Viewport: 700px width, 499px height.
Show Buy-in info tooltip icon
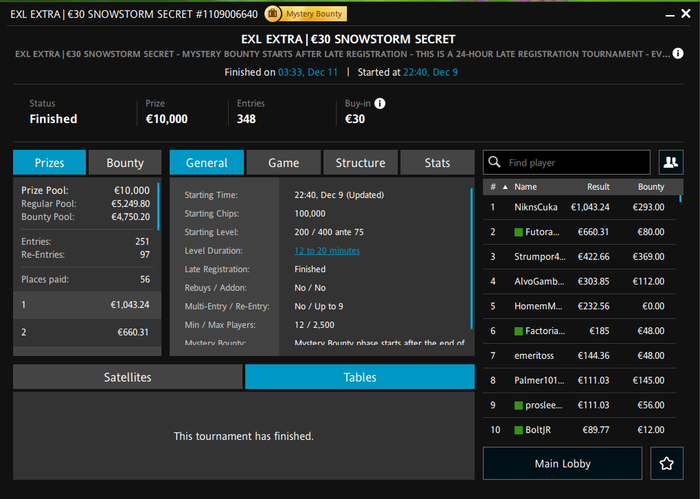pos(379,104)
